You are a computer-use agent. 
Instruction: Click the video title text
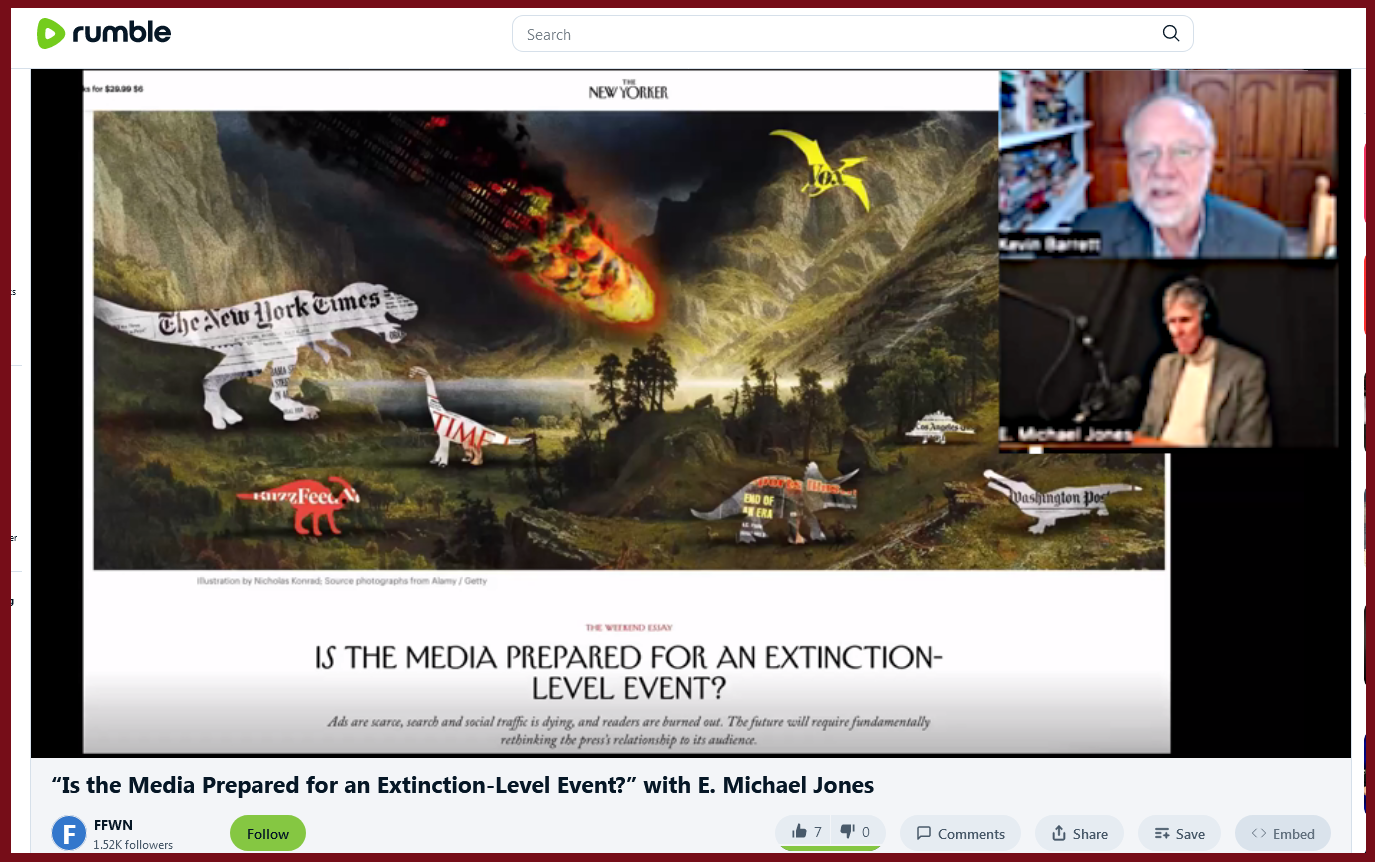[x=463, y=785]
